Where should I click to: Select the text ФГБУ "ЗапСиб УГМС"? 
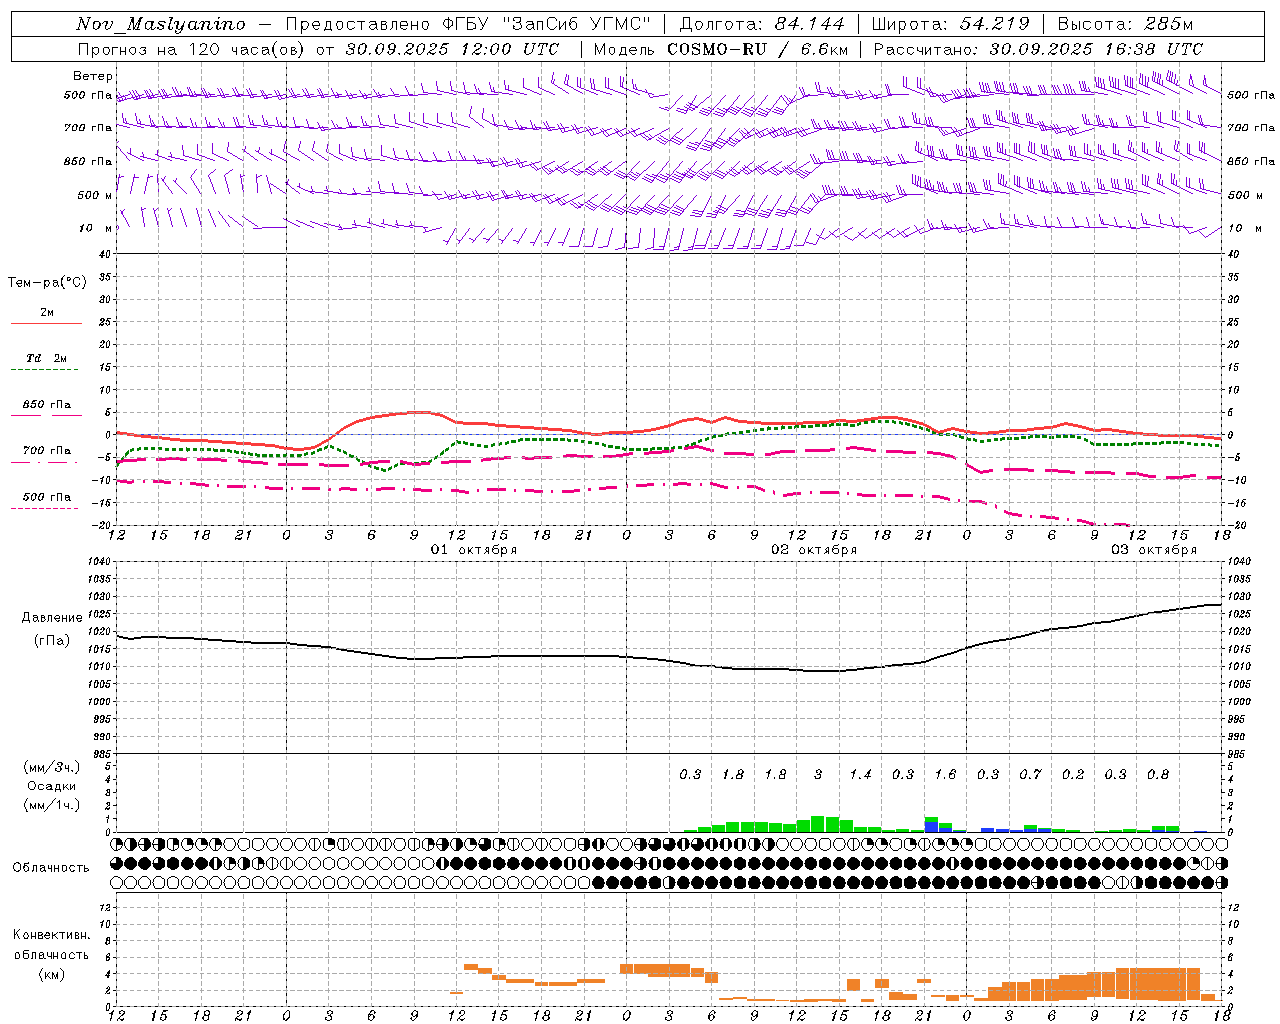[549, 24]
